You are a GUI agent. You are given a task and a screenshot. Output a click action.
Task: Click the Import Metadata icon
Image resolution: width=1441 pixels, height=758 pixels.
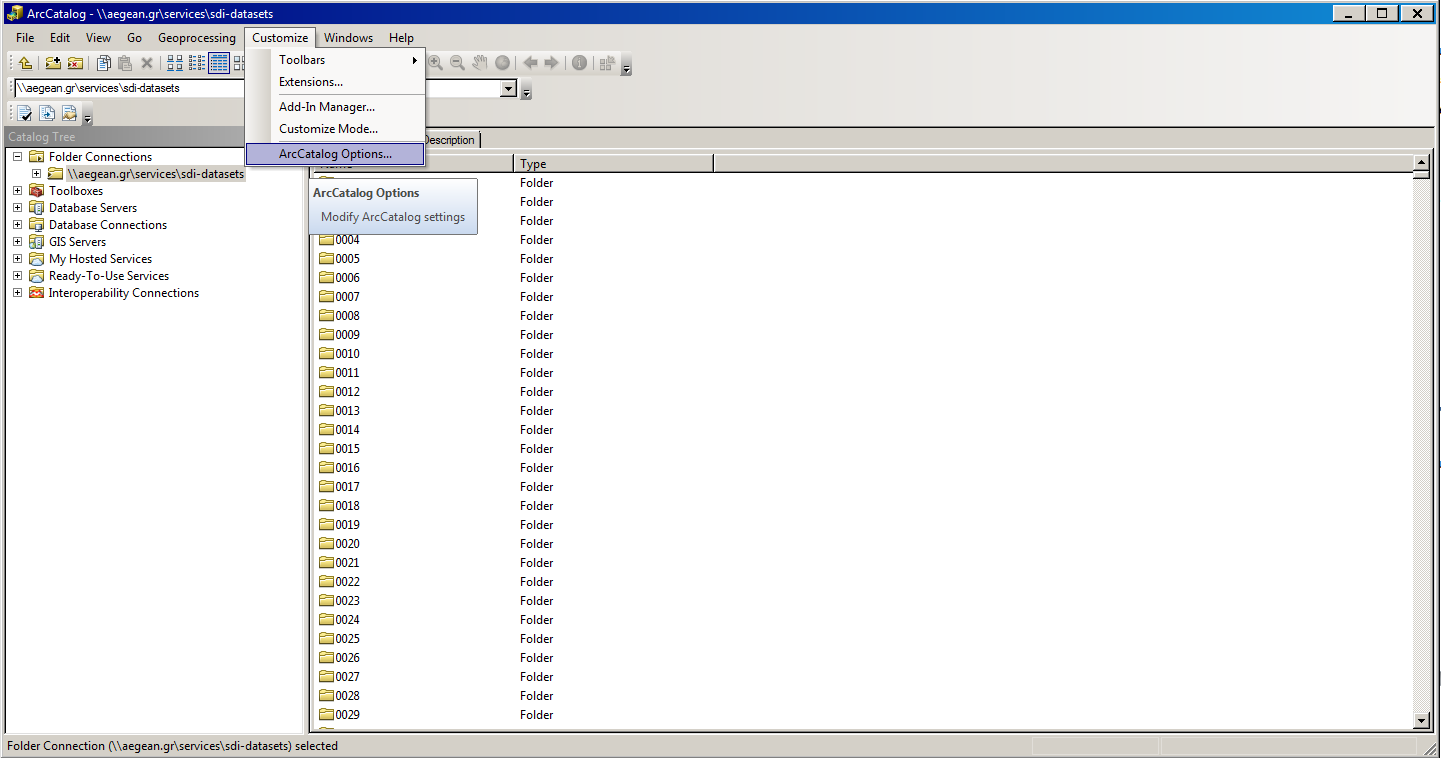click(x=69, y=113)
